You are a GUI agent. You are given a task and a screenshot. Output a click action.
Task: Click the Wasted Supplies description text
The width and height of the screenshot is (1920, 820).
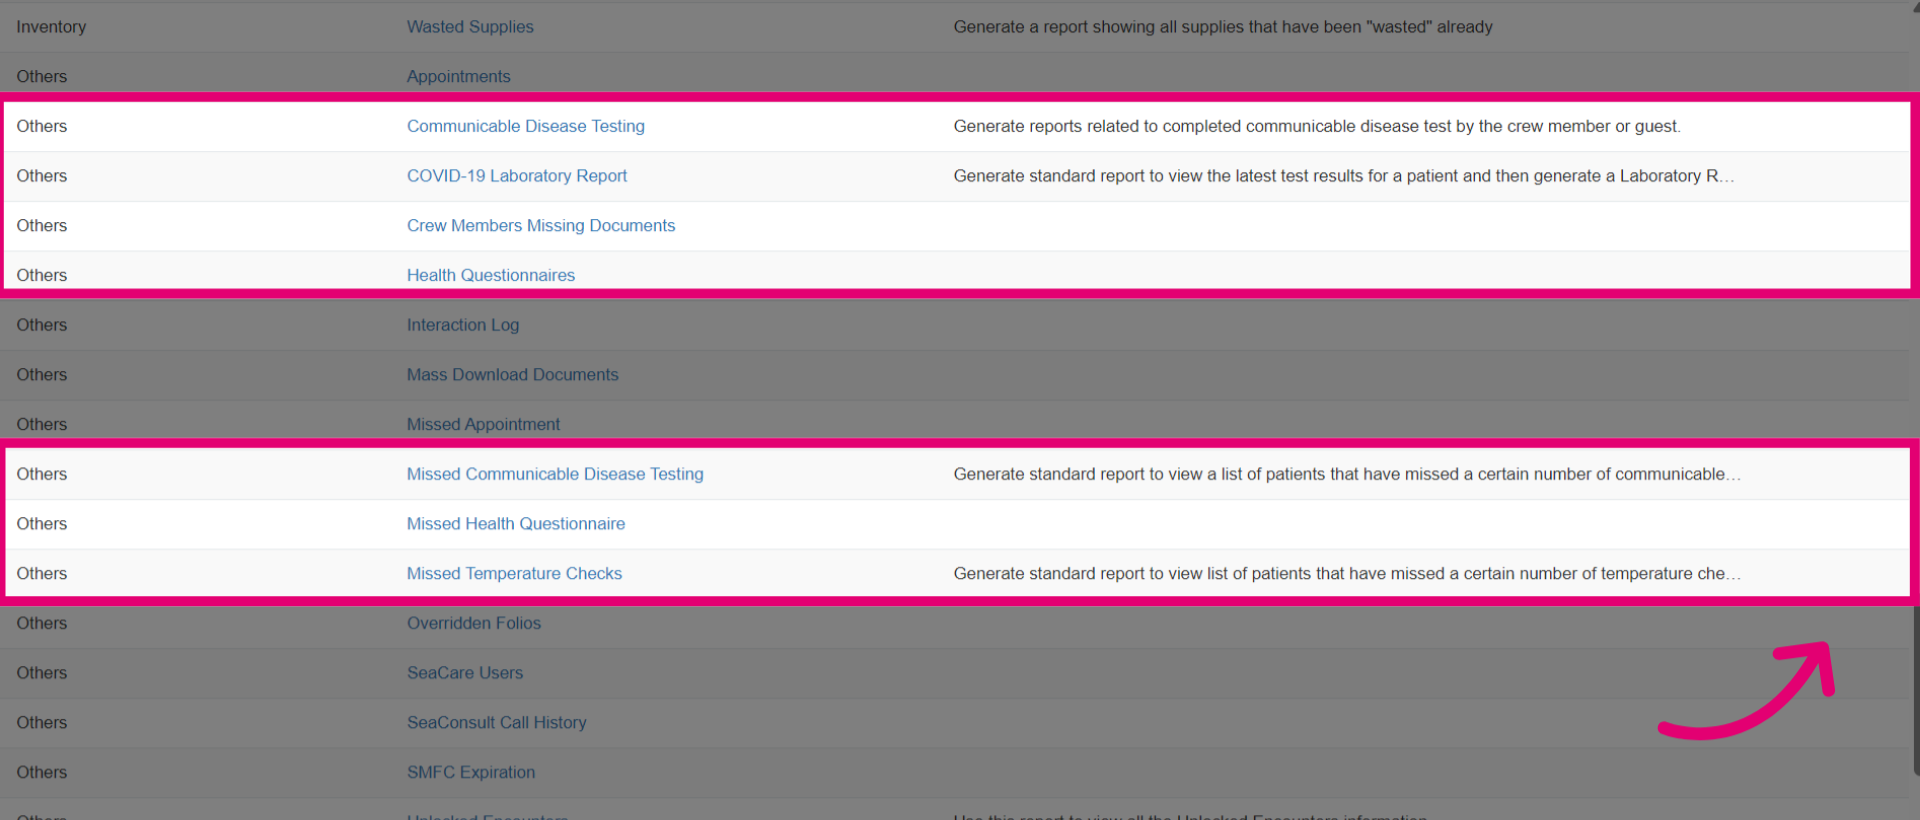pos(1223,27)
